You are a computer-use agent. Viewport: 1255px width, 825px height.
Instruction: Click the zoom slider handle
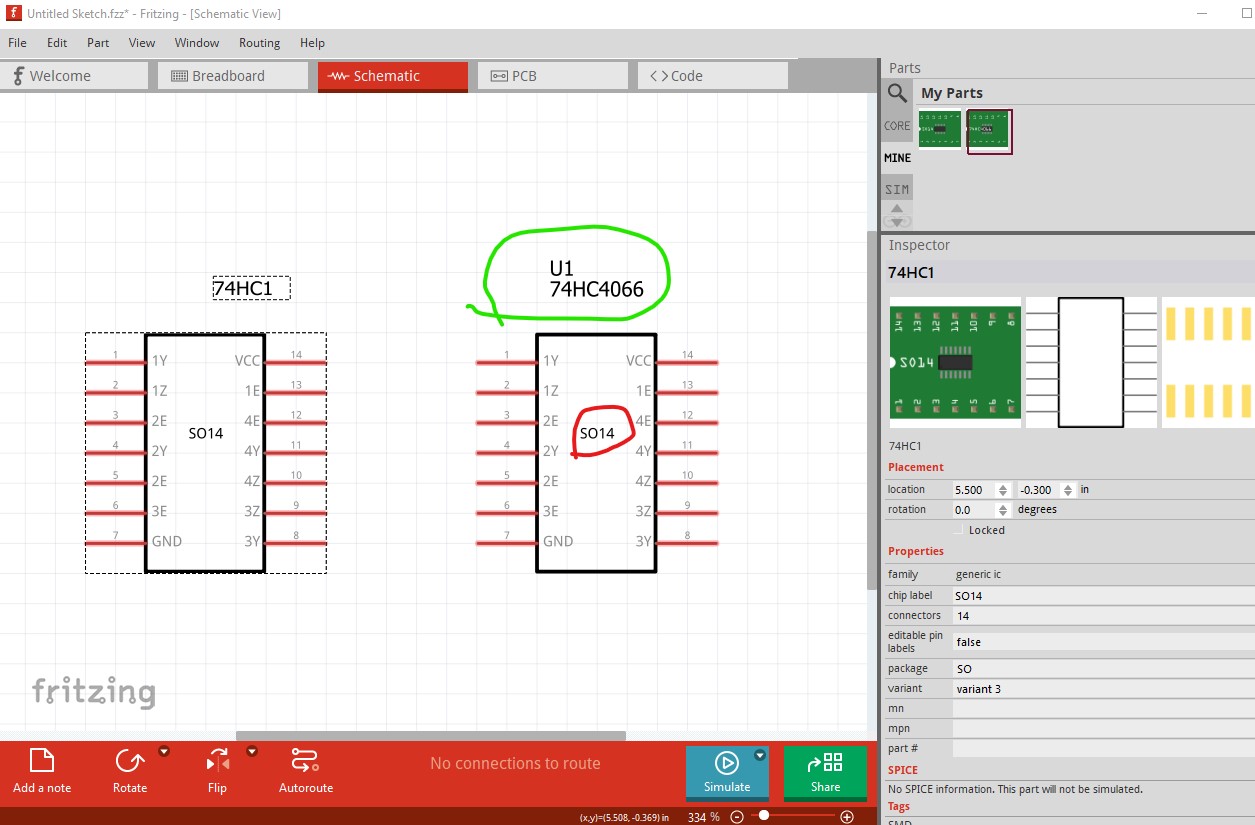[x=764, y=816]
